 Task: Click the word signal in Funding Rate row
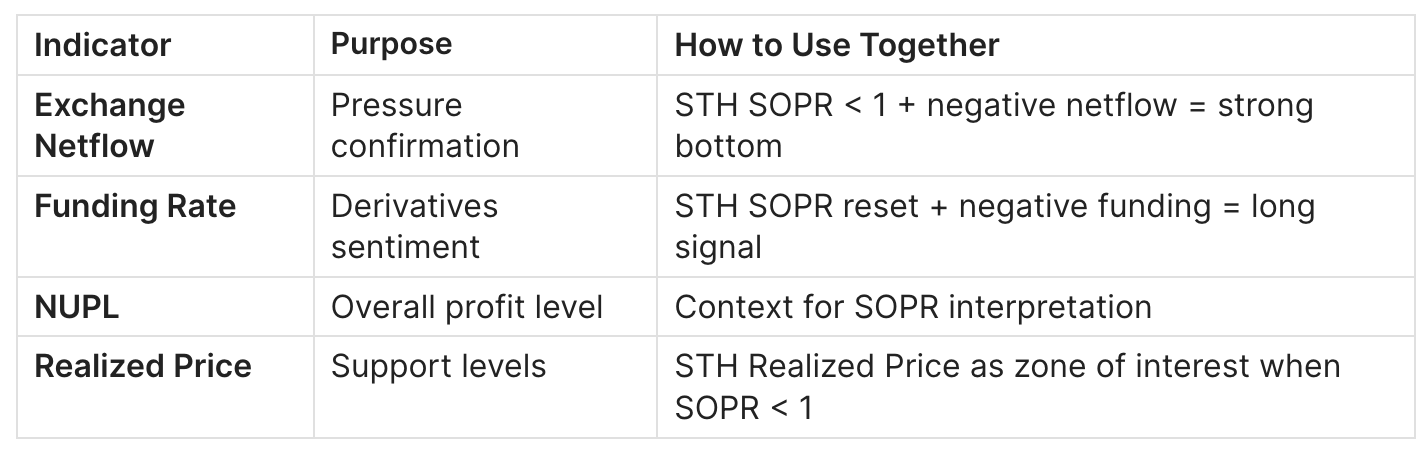(x=718, y=247)
